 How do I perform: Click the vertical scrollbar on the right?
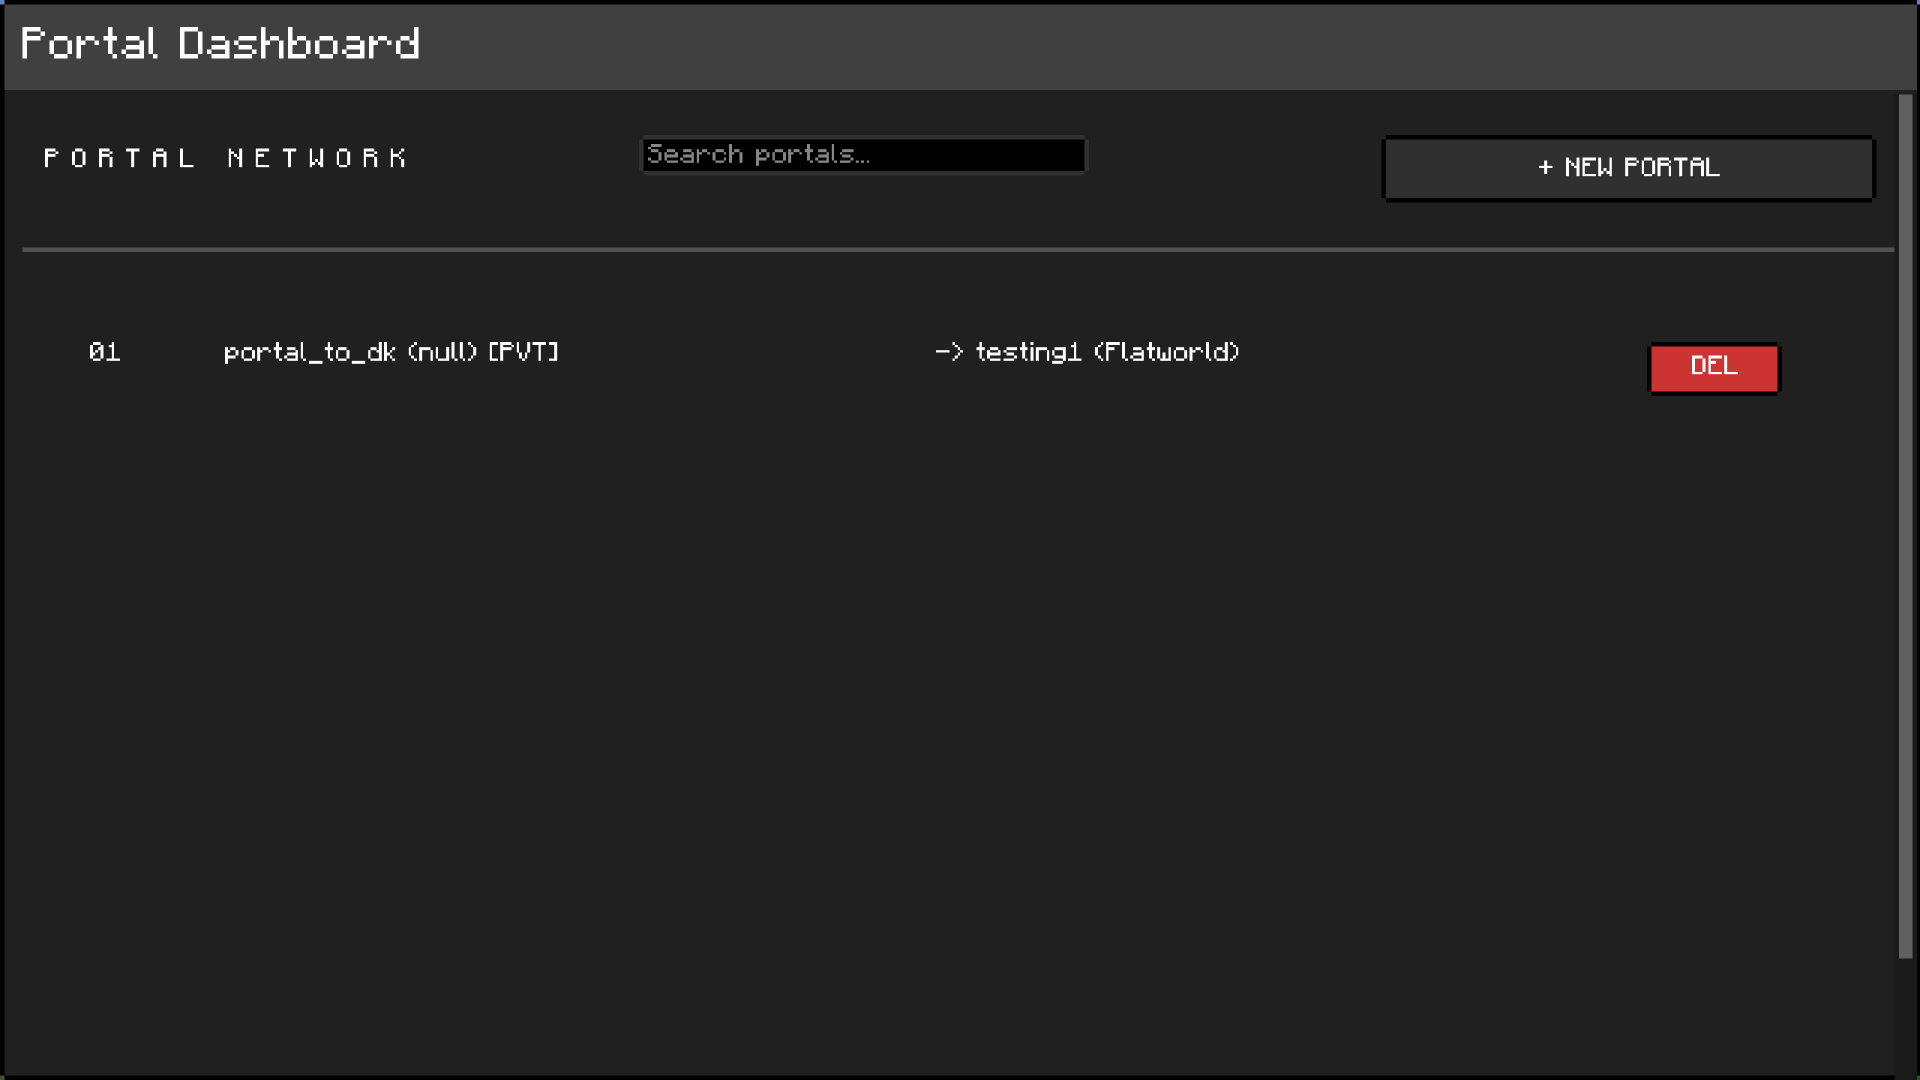pyautogui.click(x=1905, y=527)
